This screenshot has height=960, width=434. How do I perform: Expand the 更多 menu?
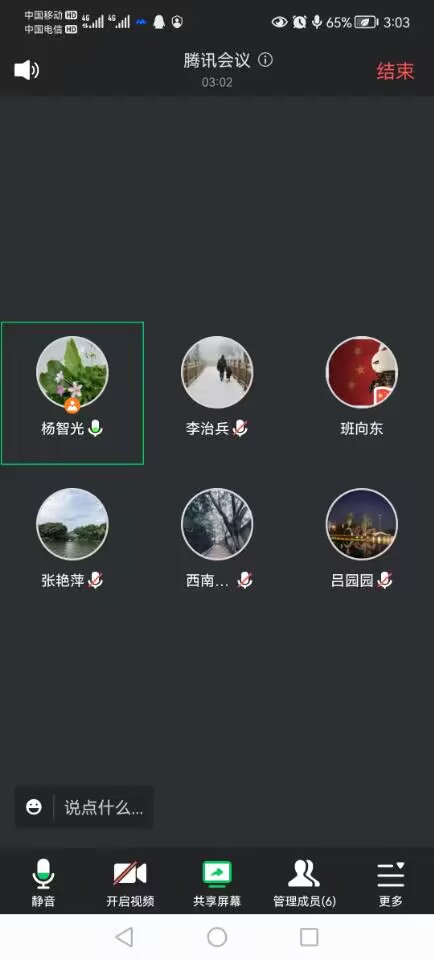tap(391, 883)
